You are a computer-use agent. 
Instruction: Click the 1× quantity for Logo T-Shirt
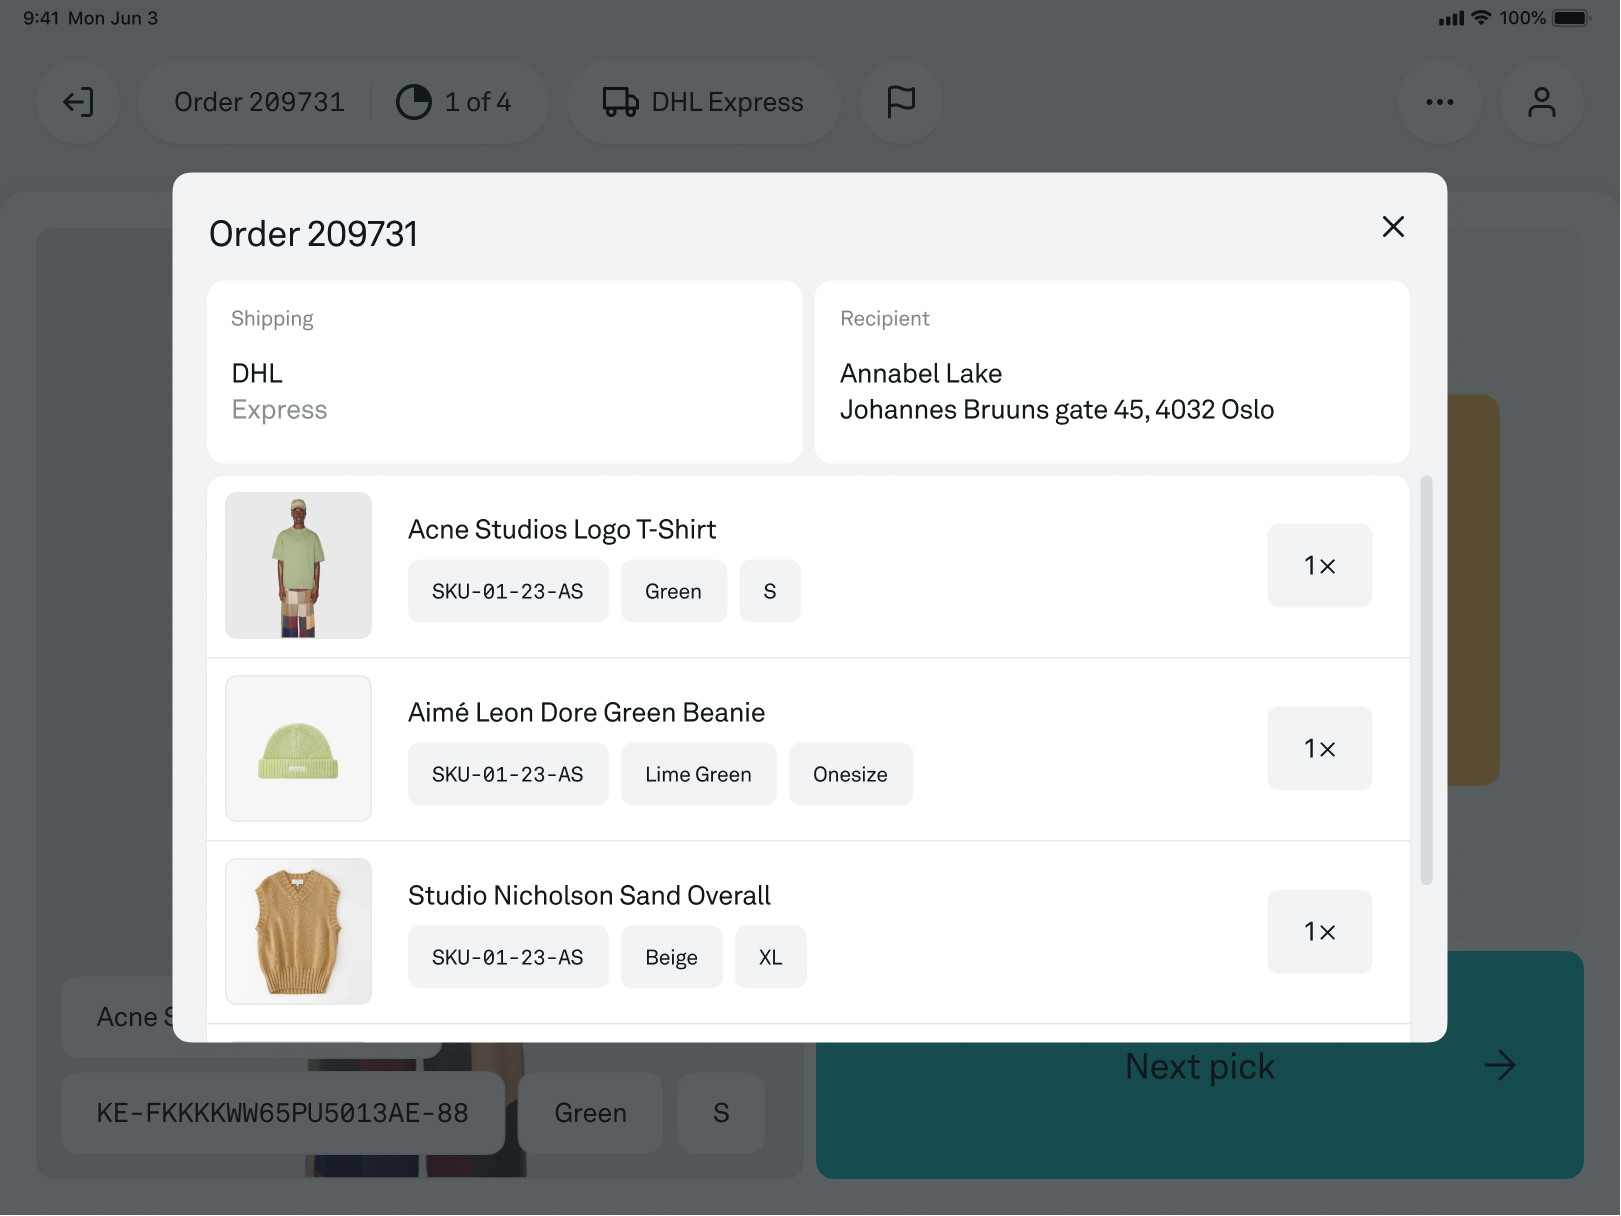[x=1320, y=565]
